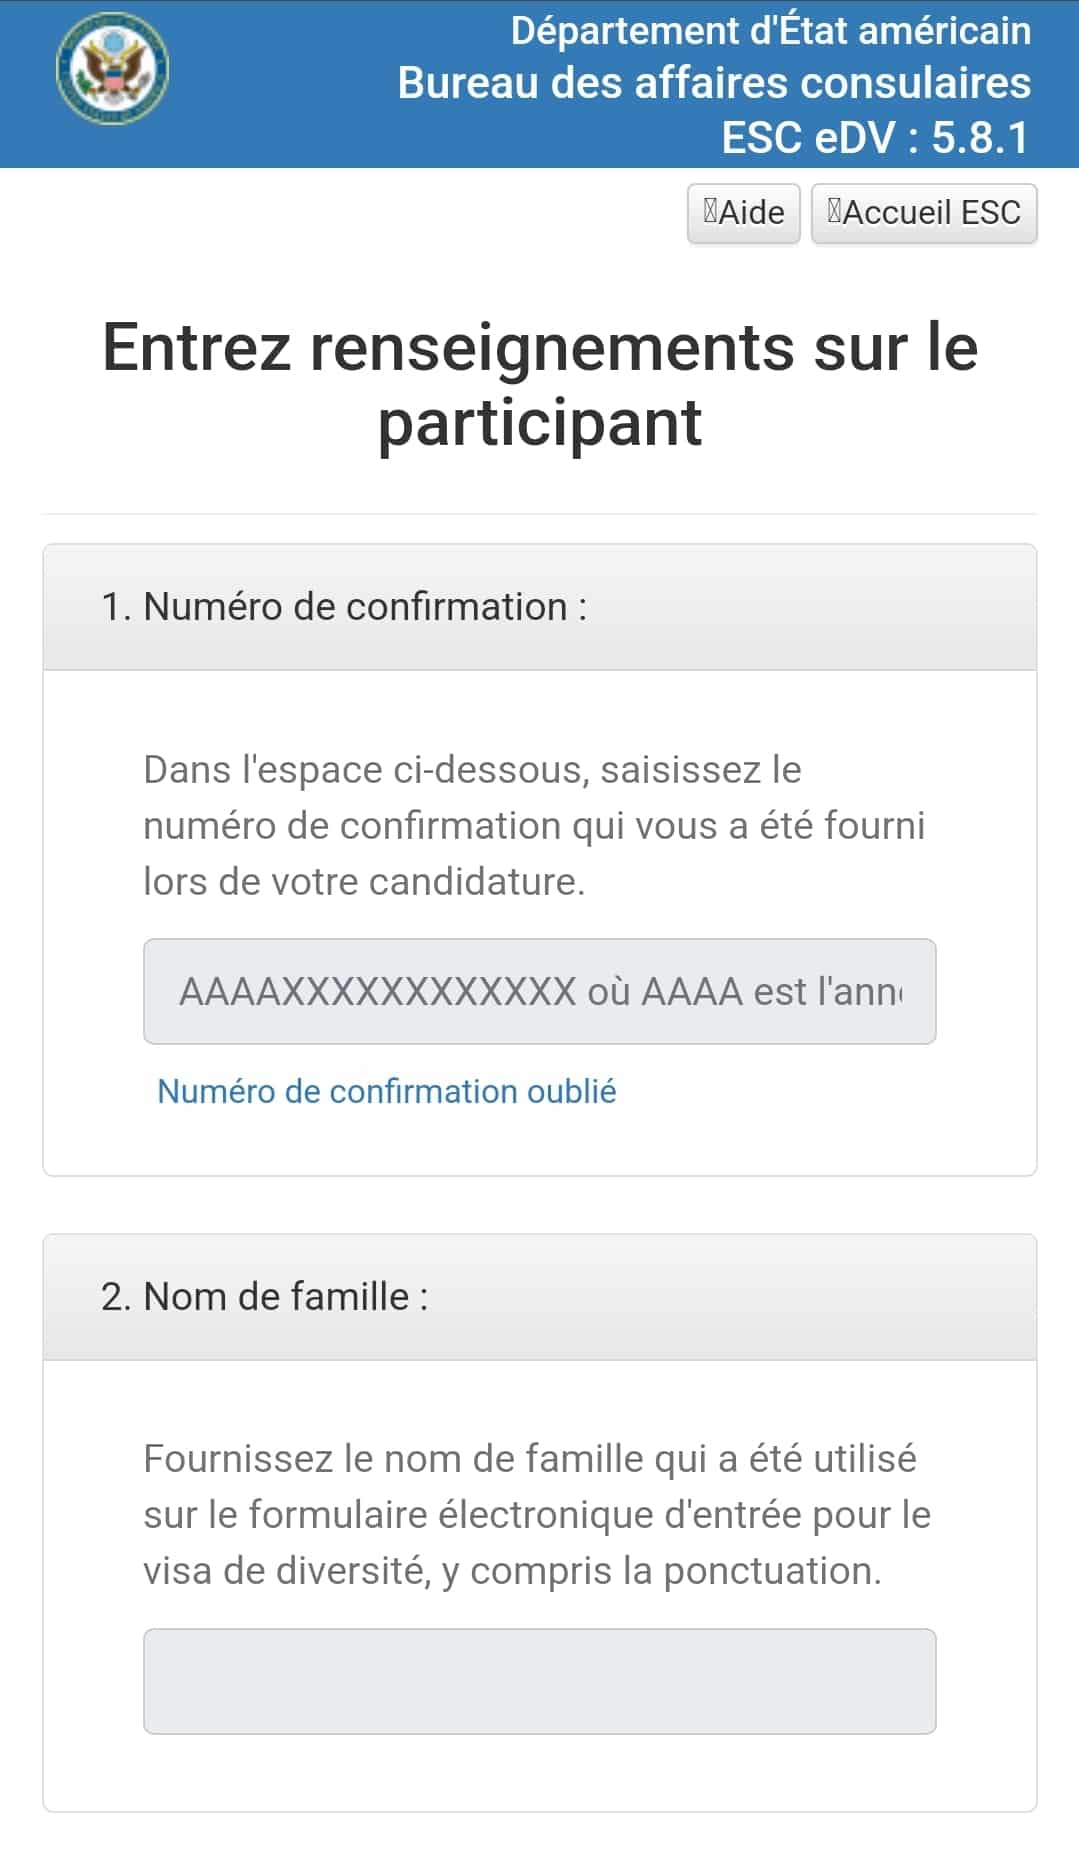Viewport: 1079px width, 1860px height.
Task: Click the last name instructions paragraph
Action: tap(536, 1515)
